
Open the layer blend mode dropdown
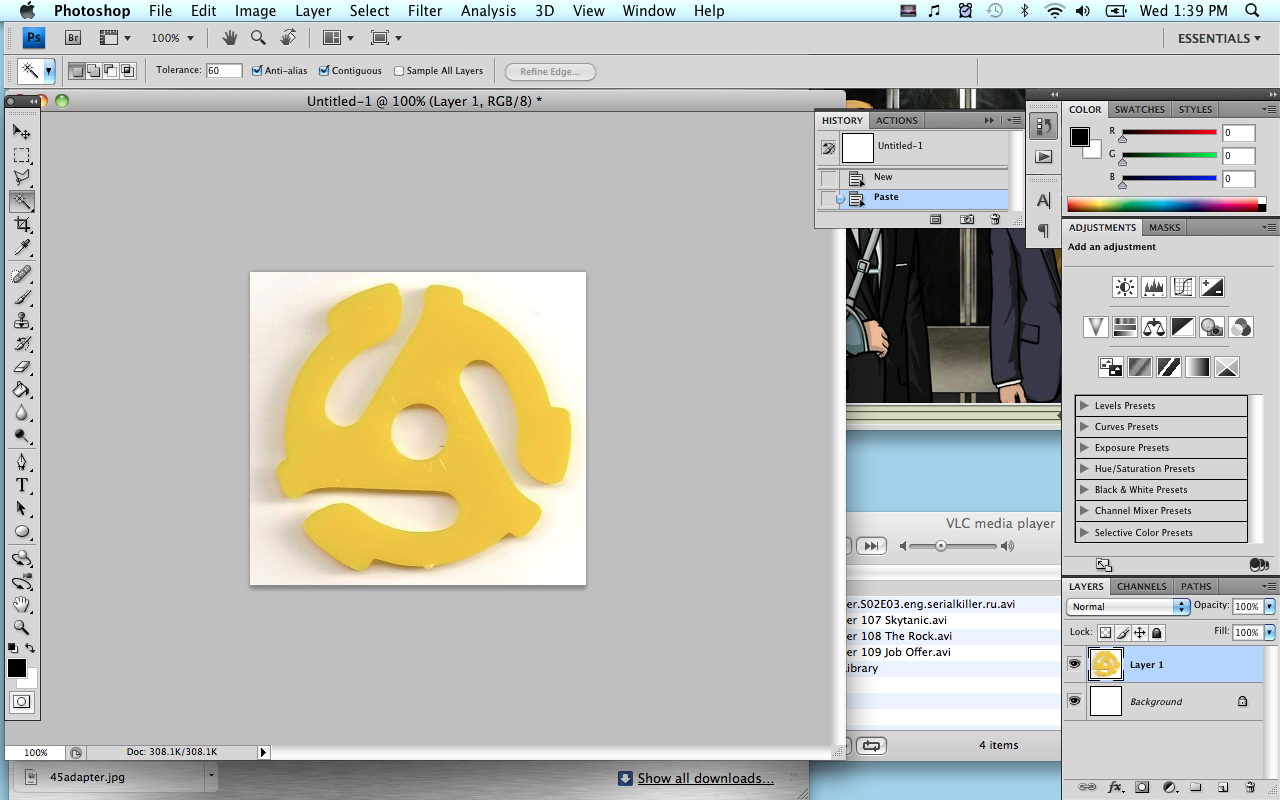1127,607
